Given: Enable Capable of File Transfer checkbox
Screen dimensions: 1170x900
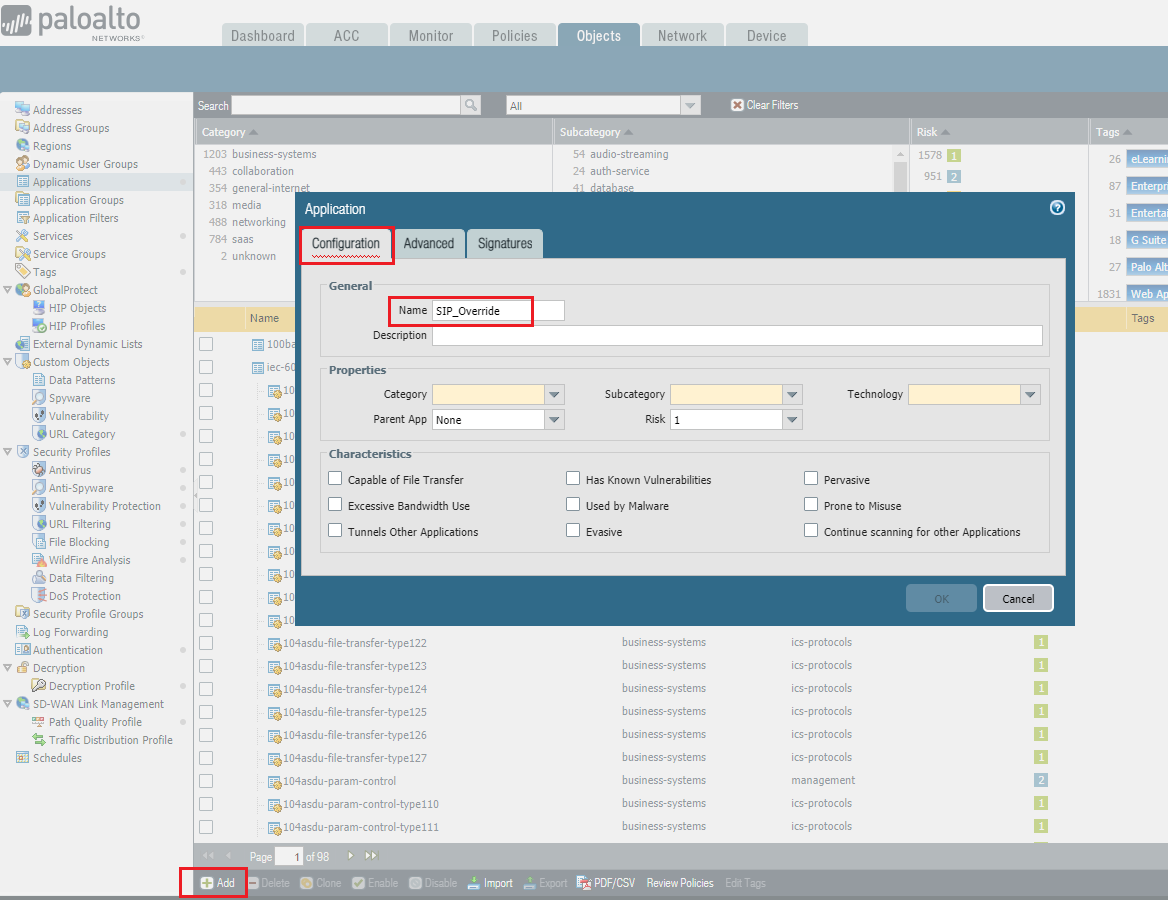Looking at the screenshot, I should 336,479.
